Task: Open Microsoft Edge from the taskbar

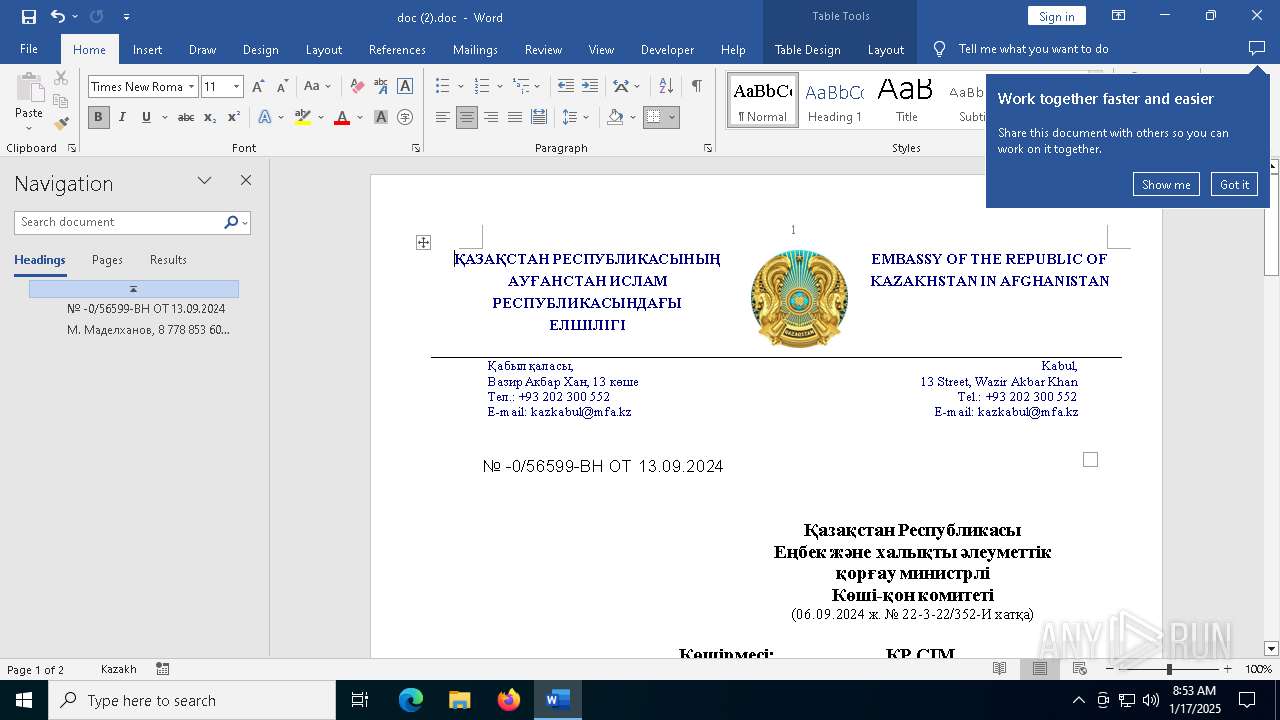Action: [x=411, y=700]
